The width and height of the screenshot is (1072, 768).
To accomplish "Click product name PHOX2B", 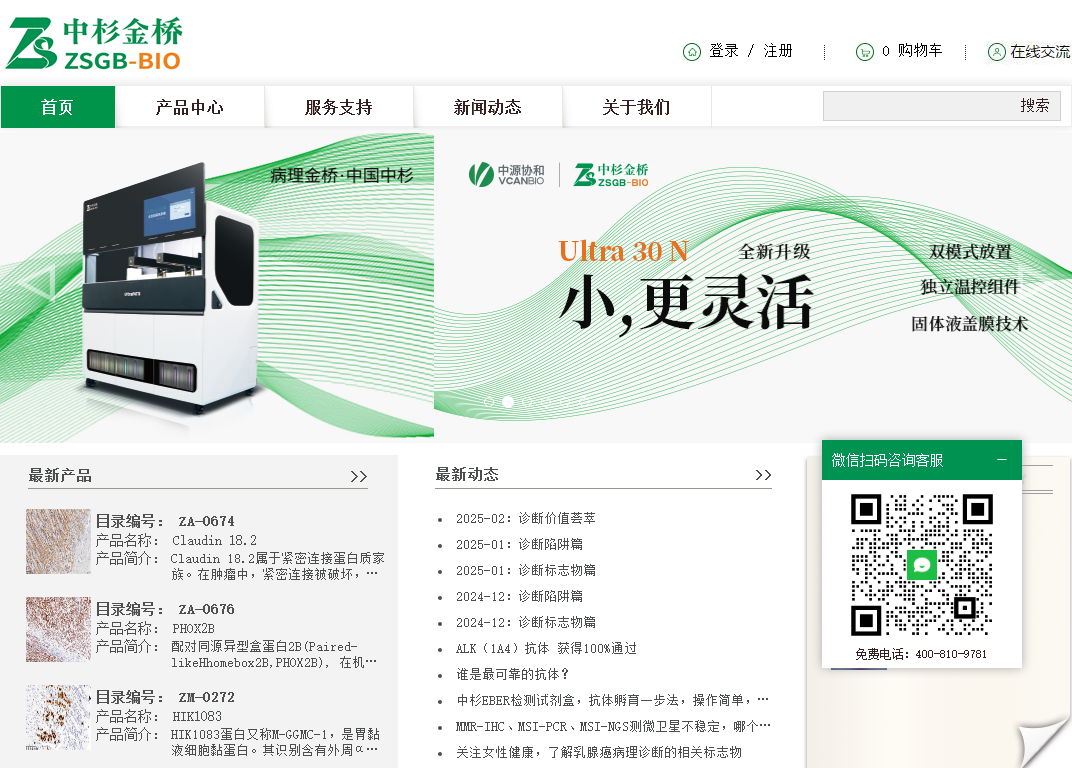I will (193, 628).
